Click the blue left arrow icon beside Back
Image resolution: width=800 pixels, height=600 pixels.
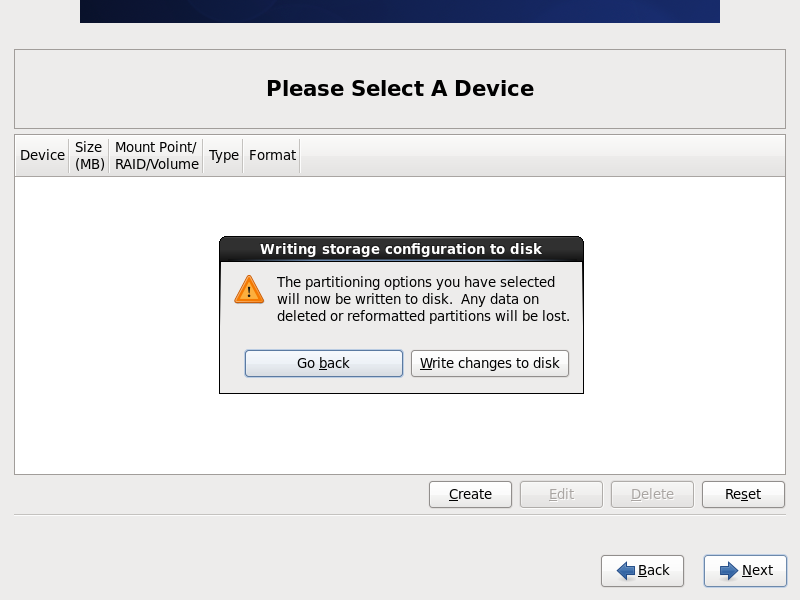click(626, 570)
